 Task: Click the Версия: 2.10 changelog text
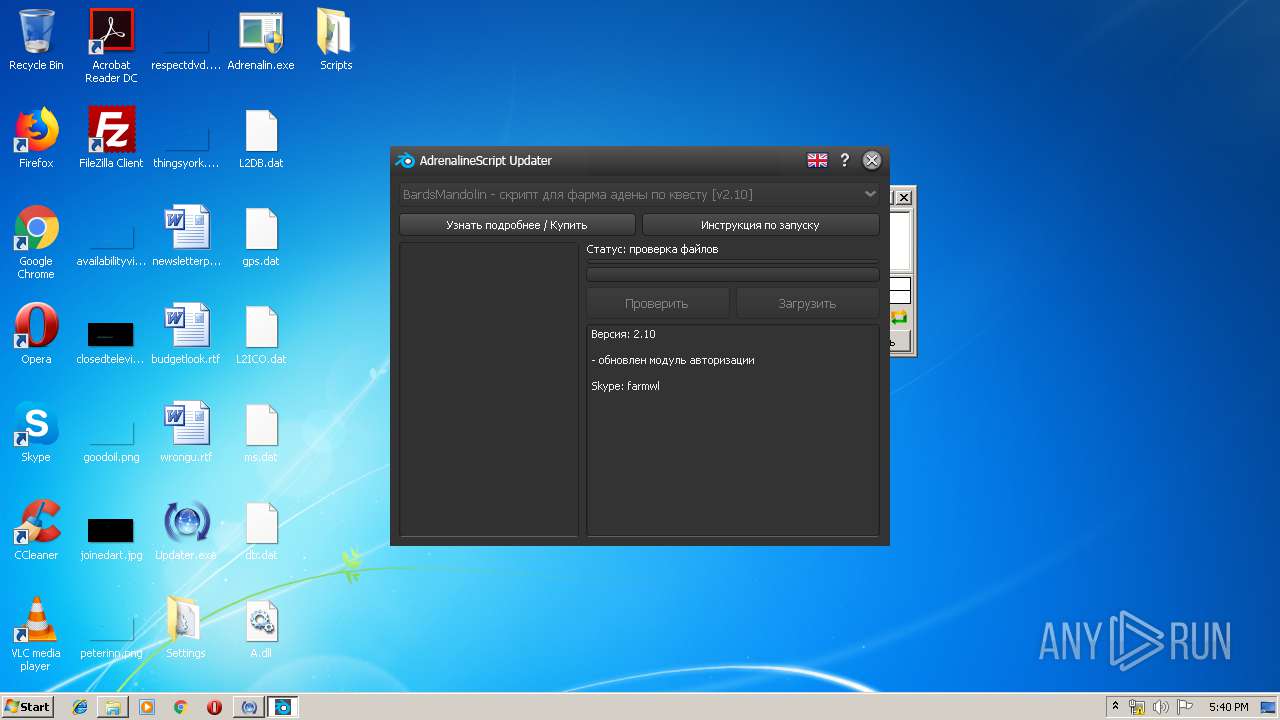623,334
